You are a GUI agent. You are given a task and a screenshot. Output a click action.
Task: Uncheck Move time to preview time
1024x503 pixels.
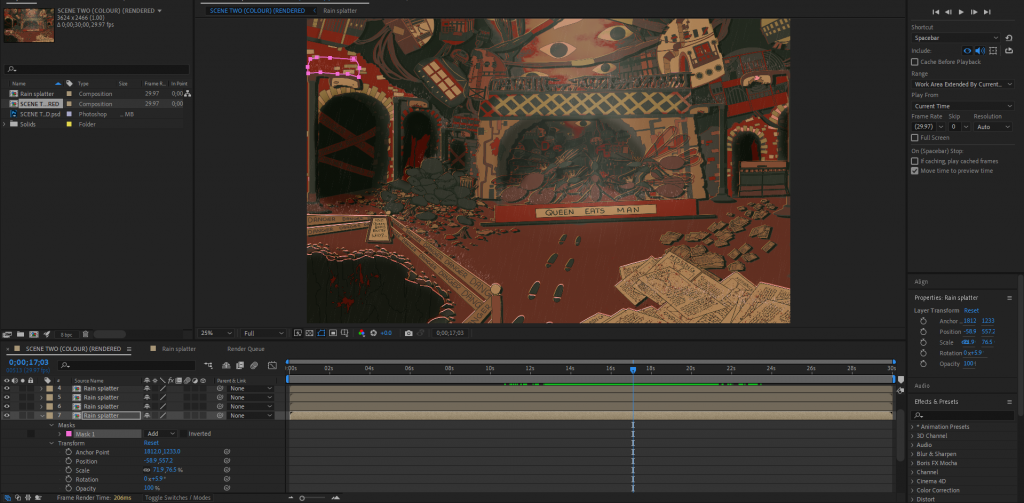914,170
